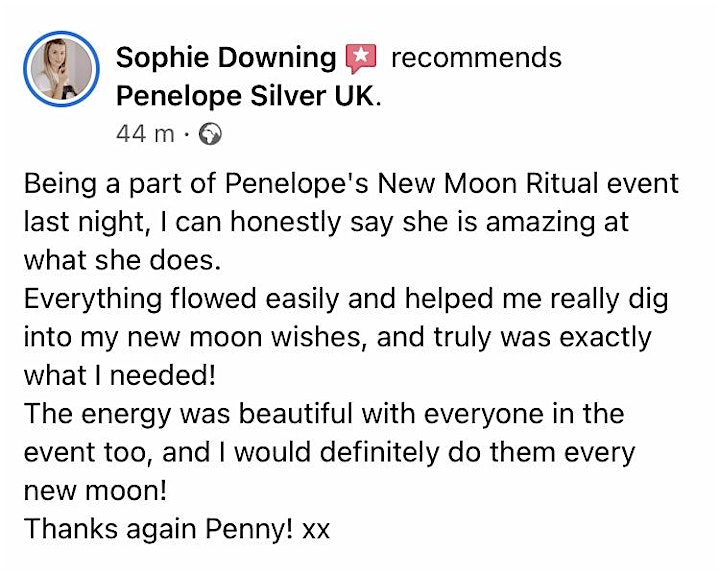This screenshot has width=720, height=574.
Task: Click the text what I needed!
Action: tap(119, 376)
